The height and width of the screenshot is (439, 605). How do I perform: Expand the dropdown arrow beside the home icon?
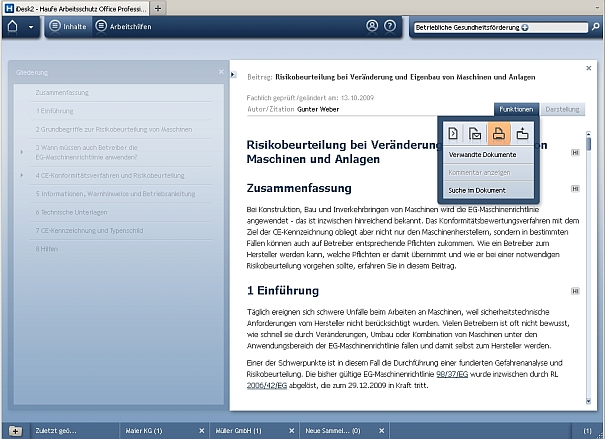pyautogui.click(x=31, y=27)
